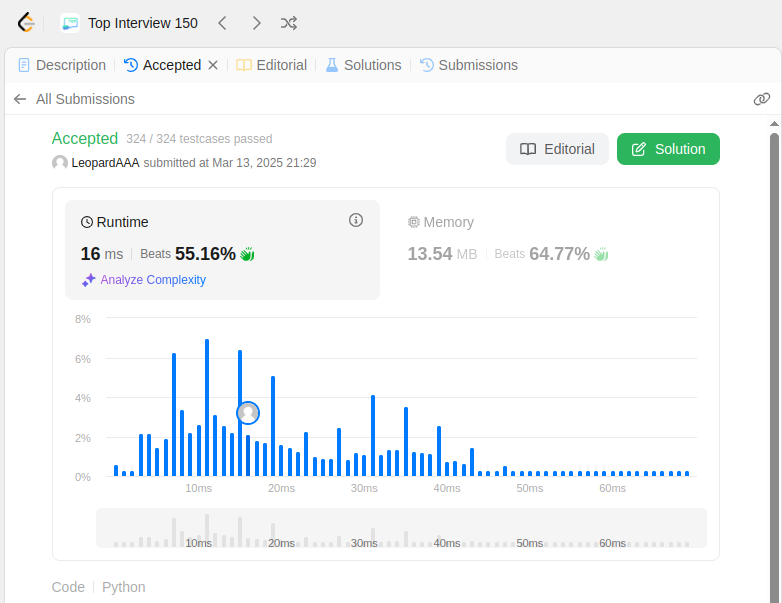The width and height of the screenshot is (782, 603).
Task: Switch to the Solutions tab
Action: click(363, 65)
